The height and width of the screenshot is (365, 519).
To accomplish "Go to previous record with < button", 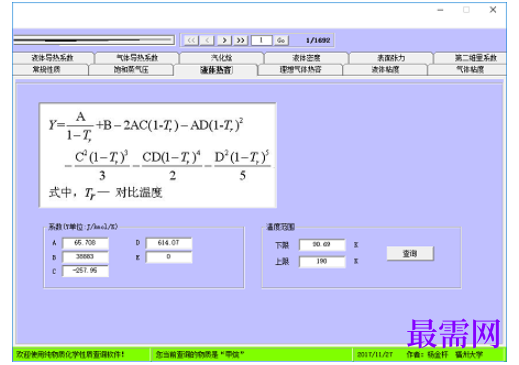I will 208,40.
